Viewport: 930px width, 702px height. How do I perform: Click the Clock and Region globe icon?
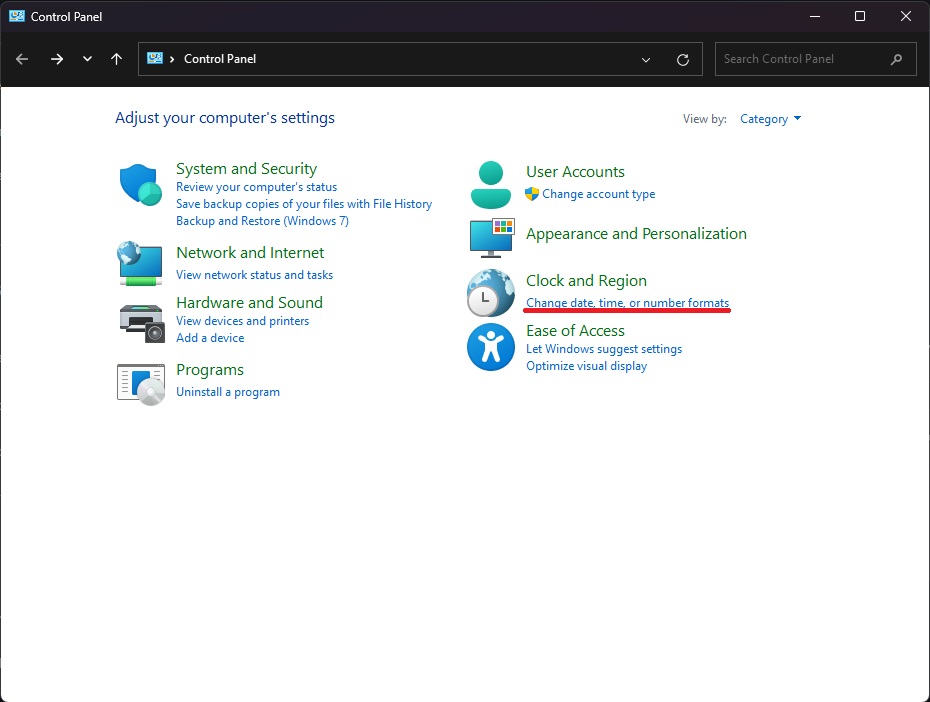[491, 292]
